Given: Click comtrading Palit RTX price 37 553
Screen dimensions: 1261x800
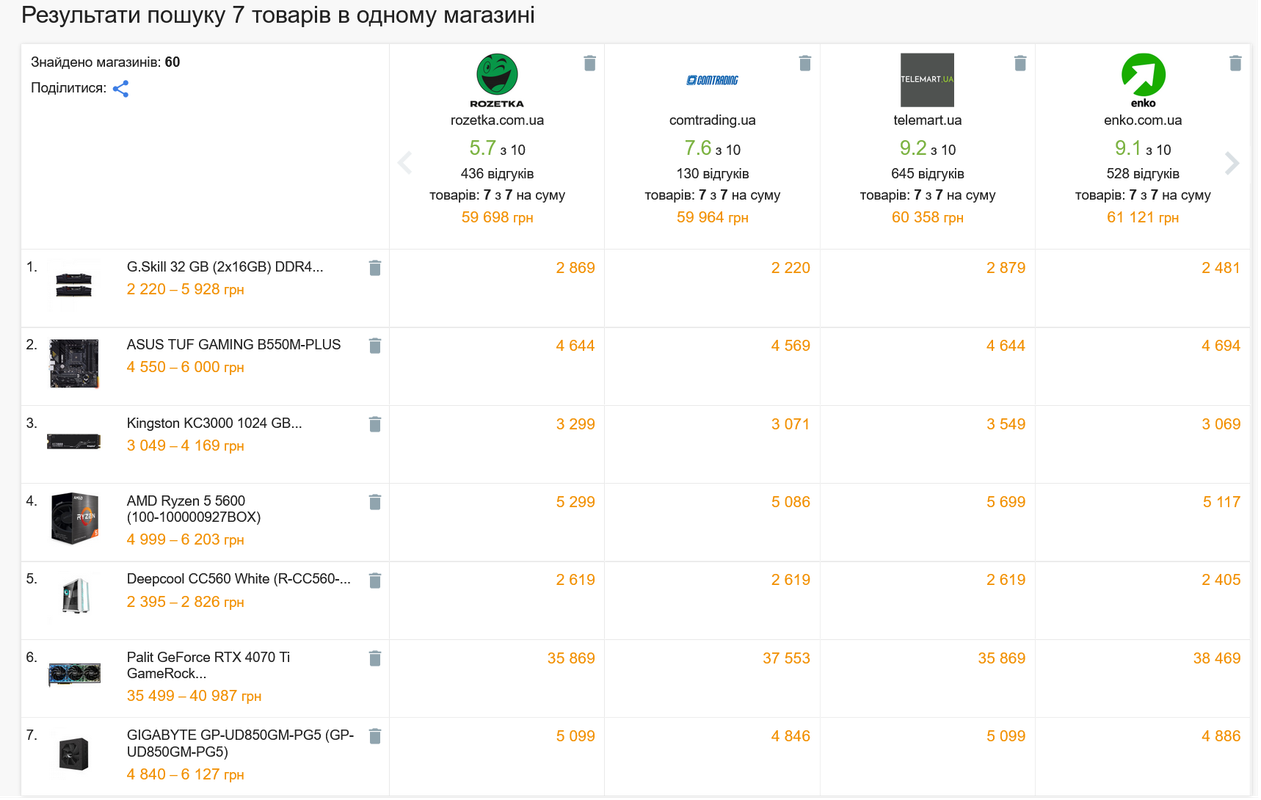Looking at the screenshot, I should (x=786, y=658).
